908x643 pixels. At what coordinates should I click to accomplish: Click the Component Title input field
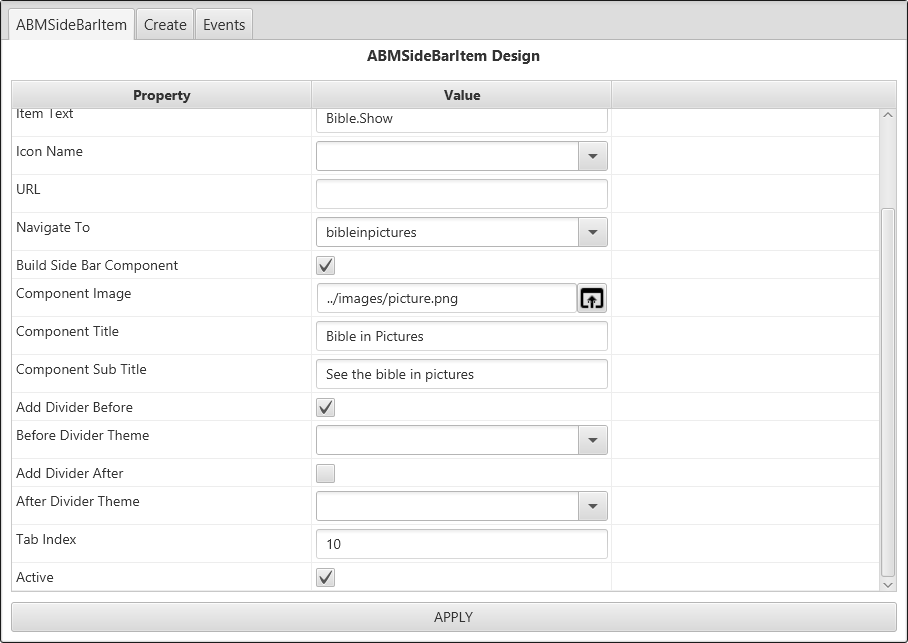(x=462, y=336)
